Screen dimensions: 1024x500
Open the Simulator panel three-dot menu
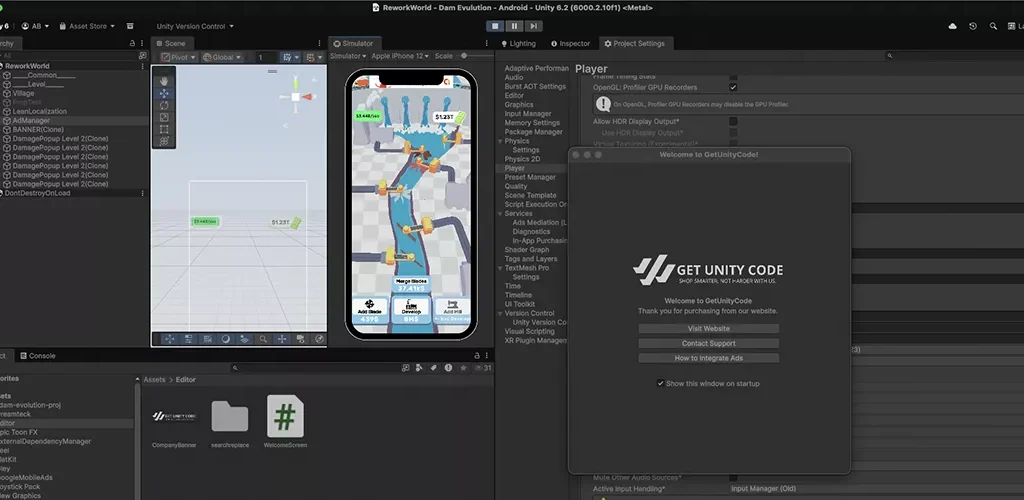coord(487,43)
